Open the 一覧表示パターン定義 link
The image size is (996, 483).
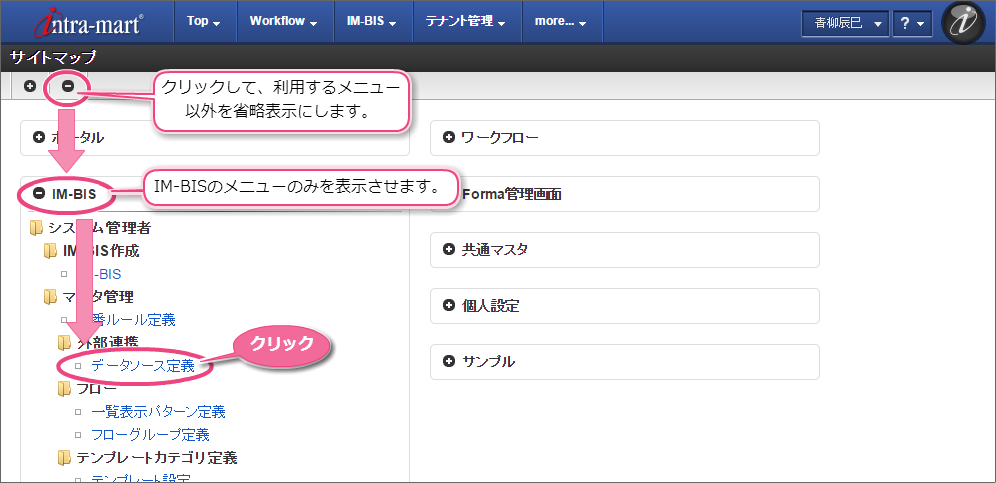point(158,412)
